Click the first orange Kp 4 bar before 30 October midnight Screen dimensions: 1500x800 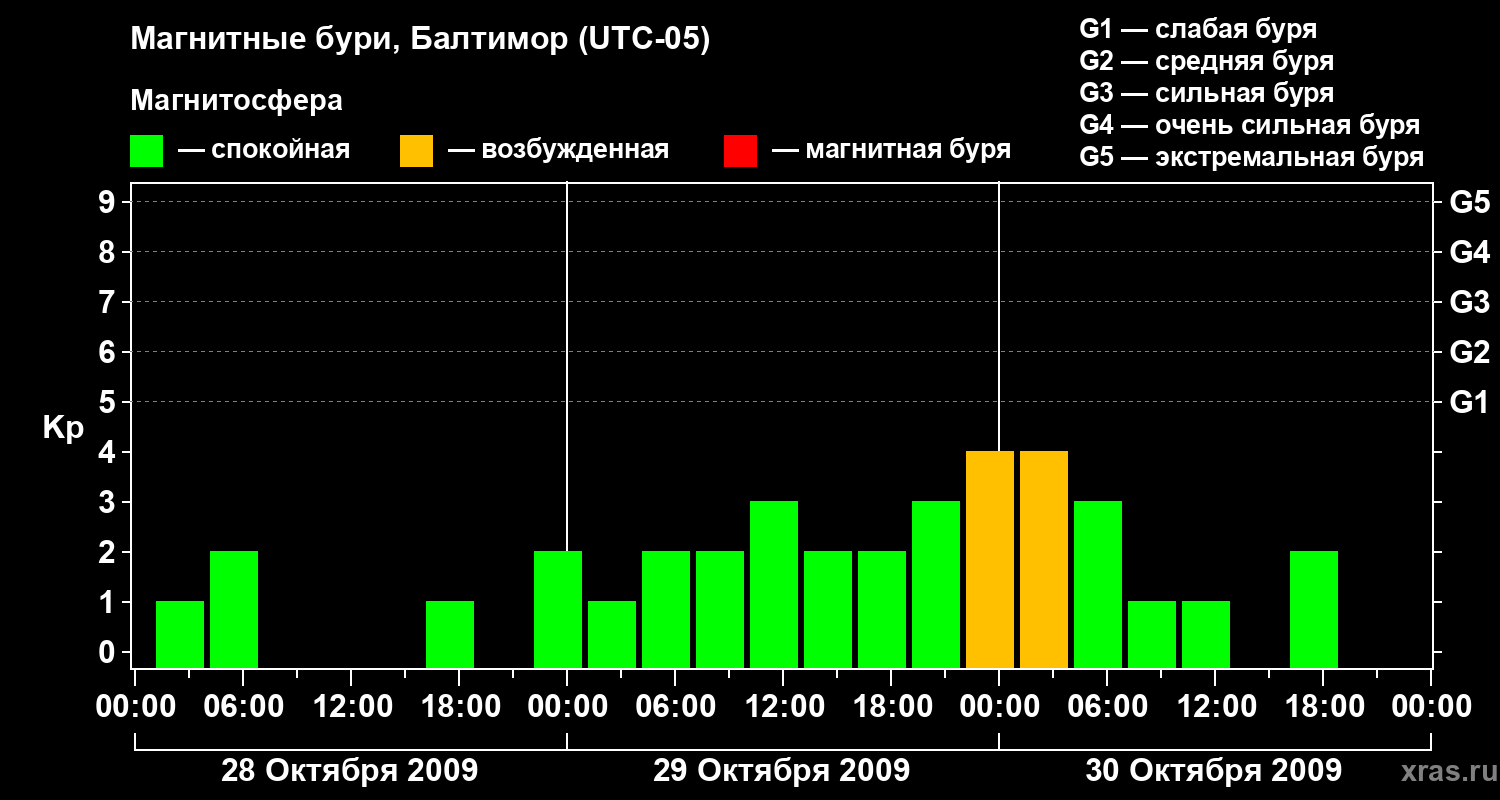pos(990,560)
